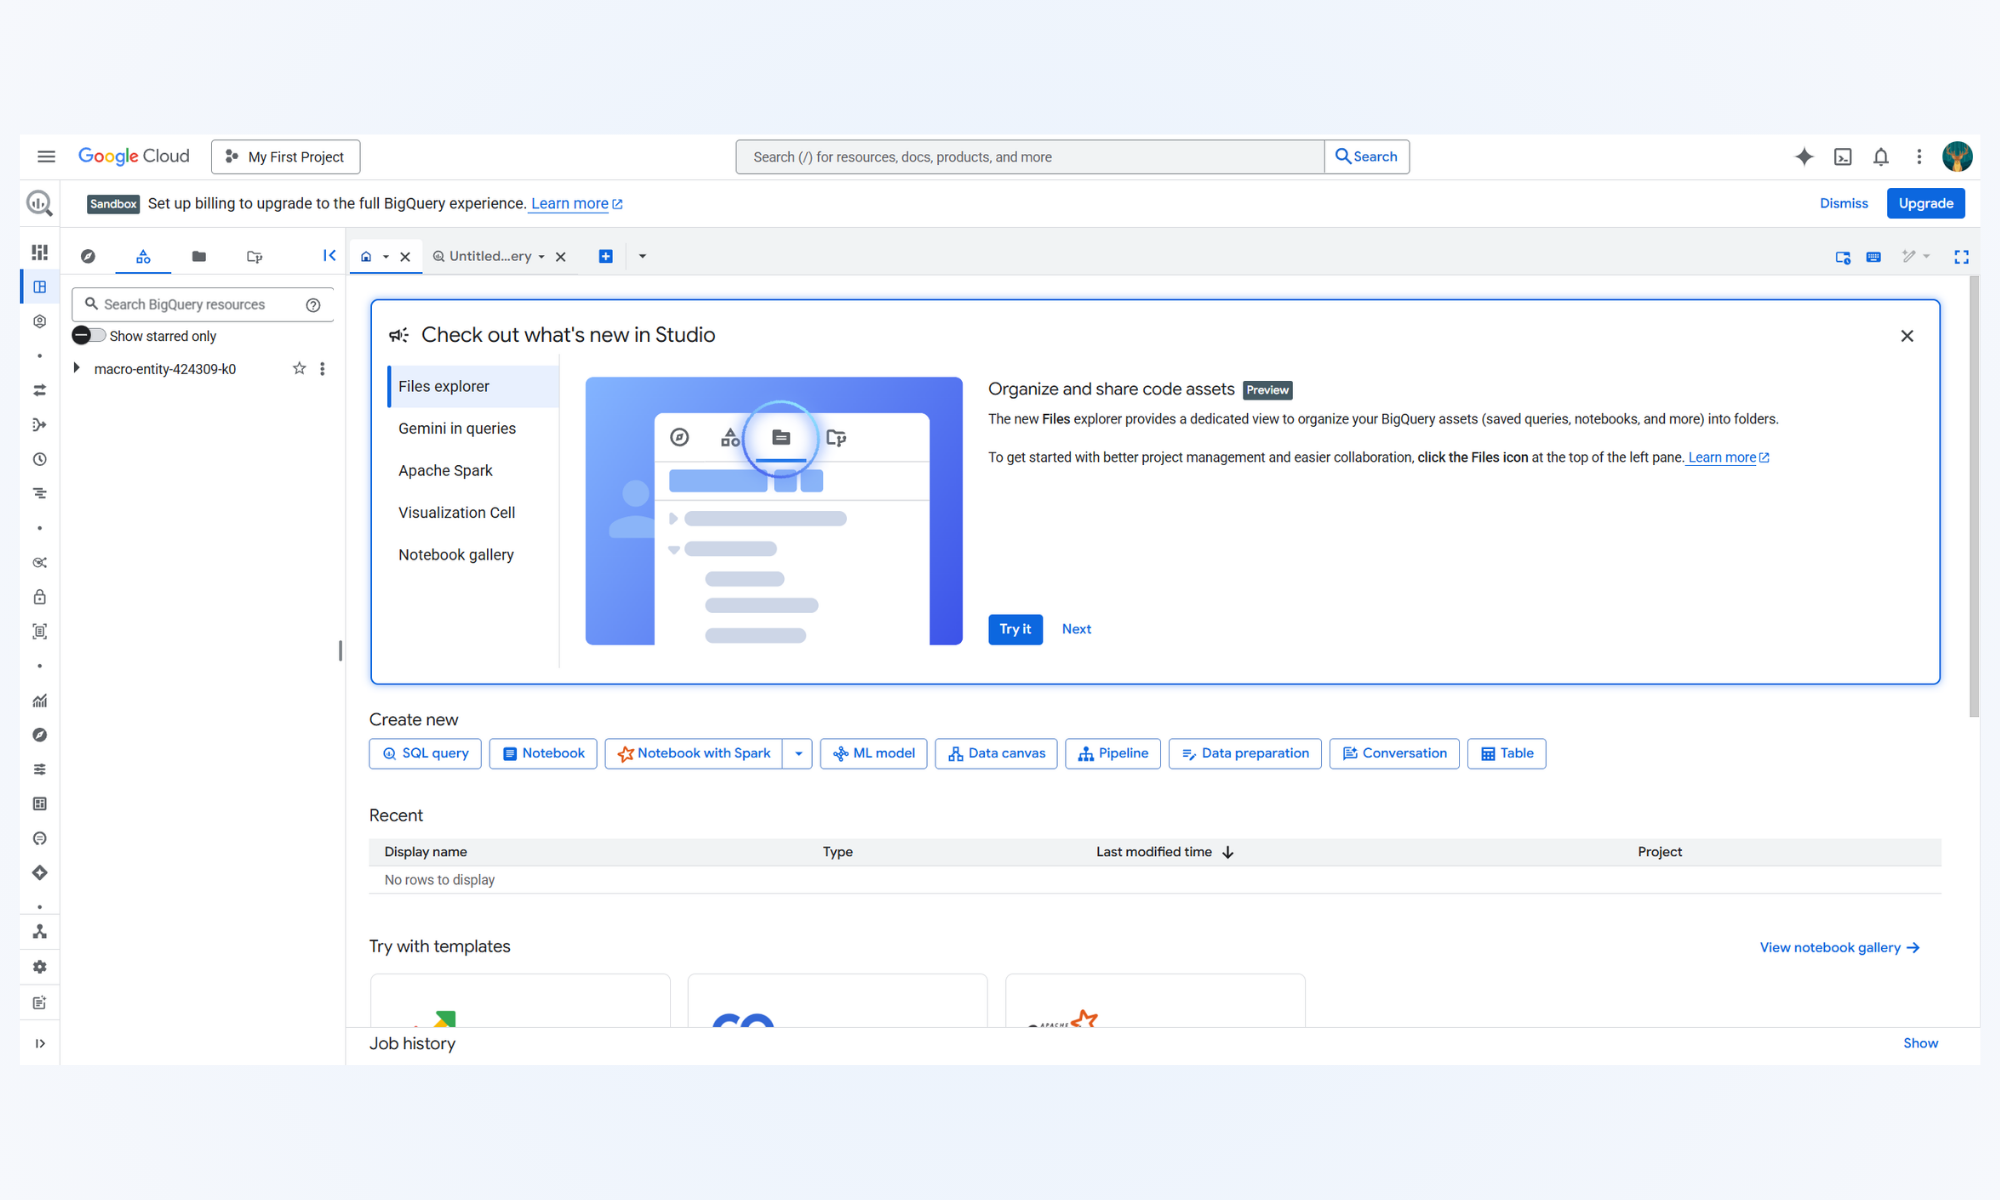Sort by Last modified time column
Viewport: 2000px width, 1200px height.
1165,852
